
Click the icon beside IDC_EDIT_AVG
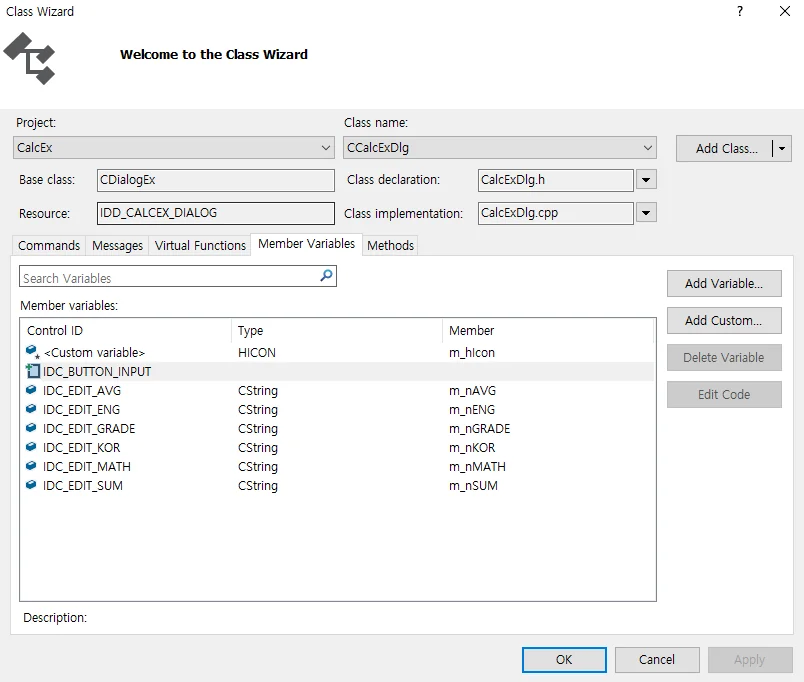(31, 390)
